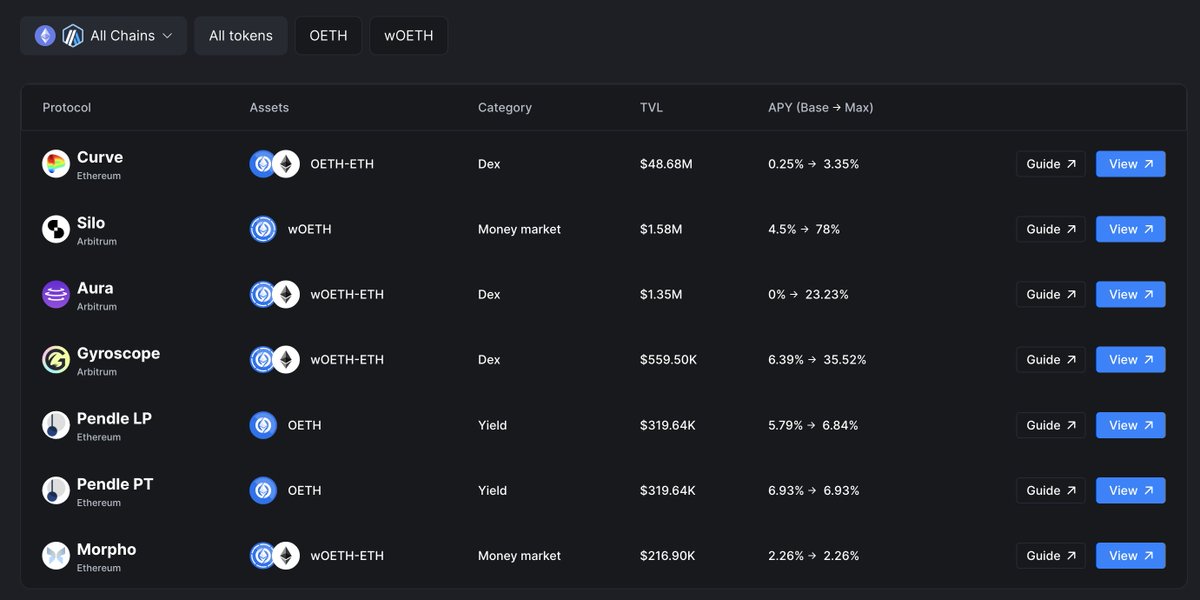The image size is (1200, 600).
Task: Click the wOETH-ETH pair icon in Morpho row
Action: [x=274, y=555]
